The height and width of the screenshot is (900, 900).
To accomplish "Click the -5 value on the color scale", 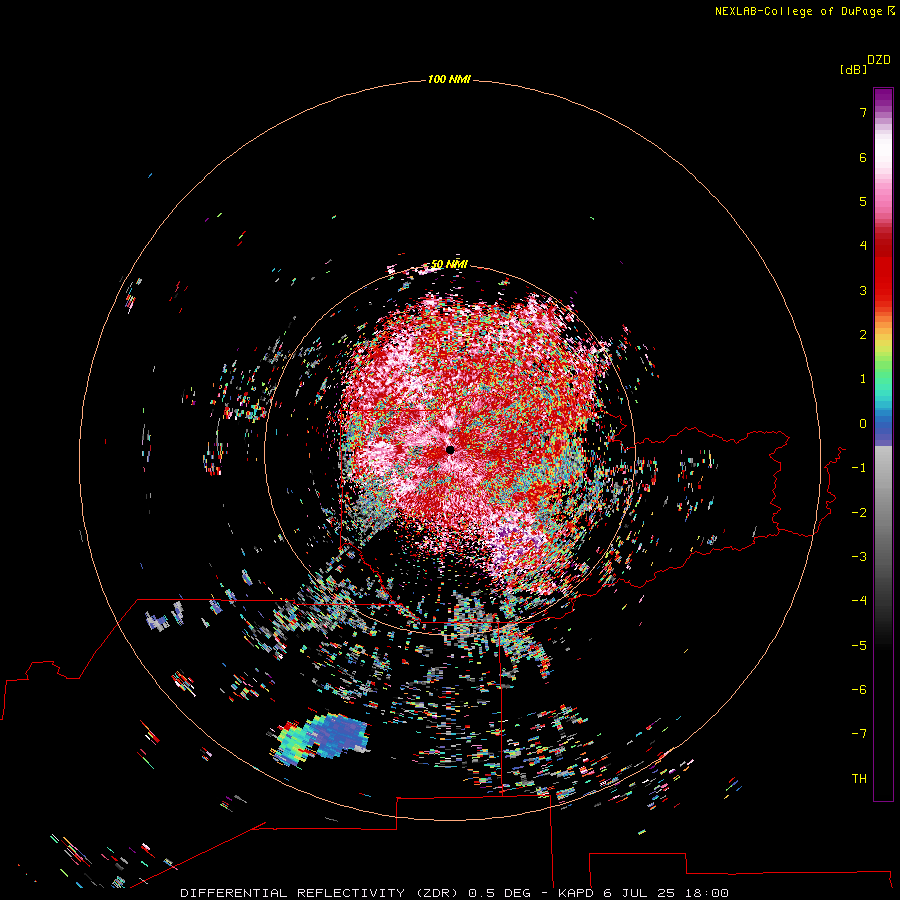I will pyautogui.click(x=859, y=646).
